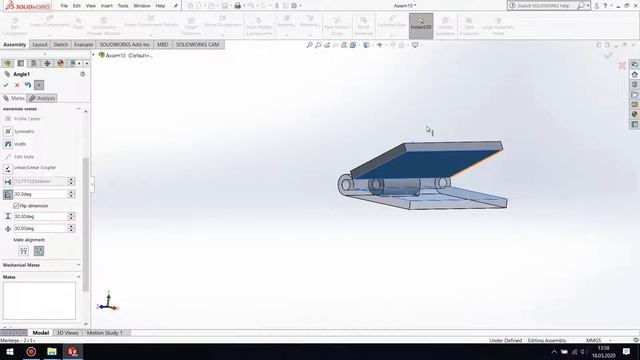640x360 pixels.
Task: Click the blue Undo arrow in PropertyManager
Action: click(x=28, y=85)
